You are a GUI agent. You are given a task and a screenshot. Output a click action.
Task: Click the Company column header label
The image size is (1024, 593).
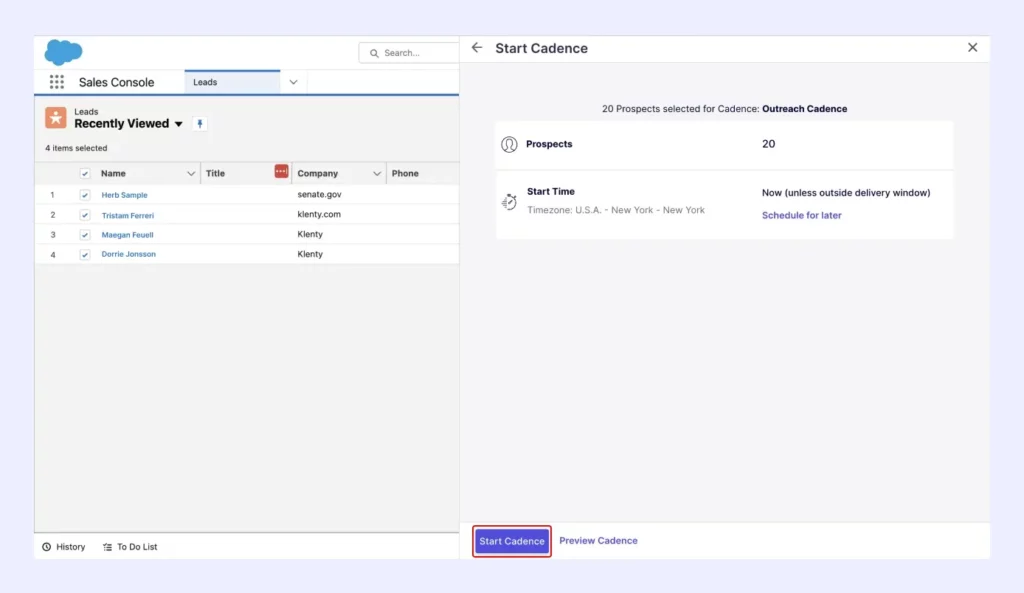pos(317,174)
